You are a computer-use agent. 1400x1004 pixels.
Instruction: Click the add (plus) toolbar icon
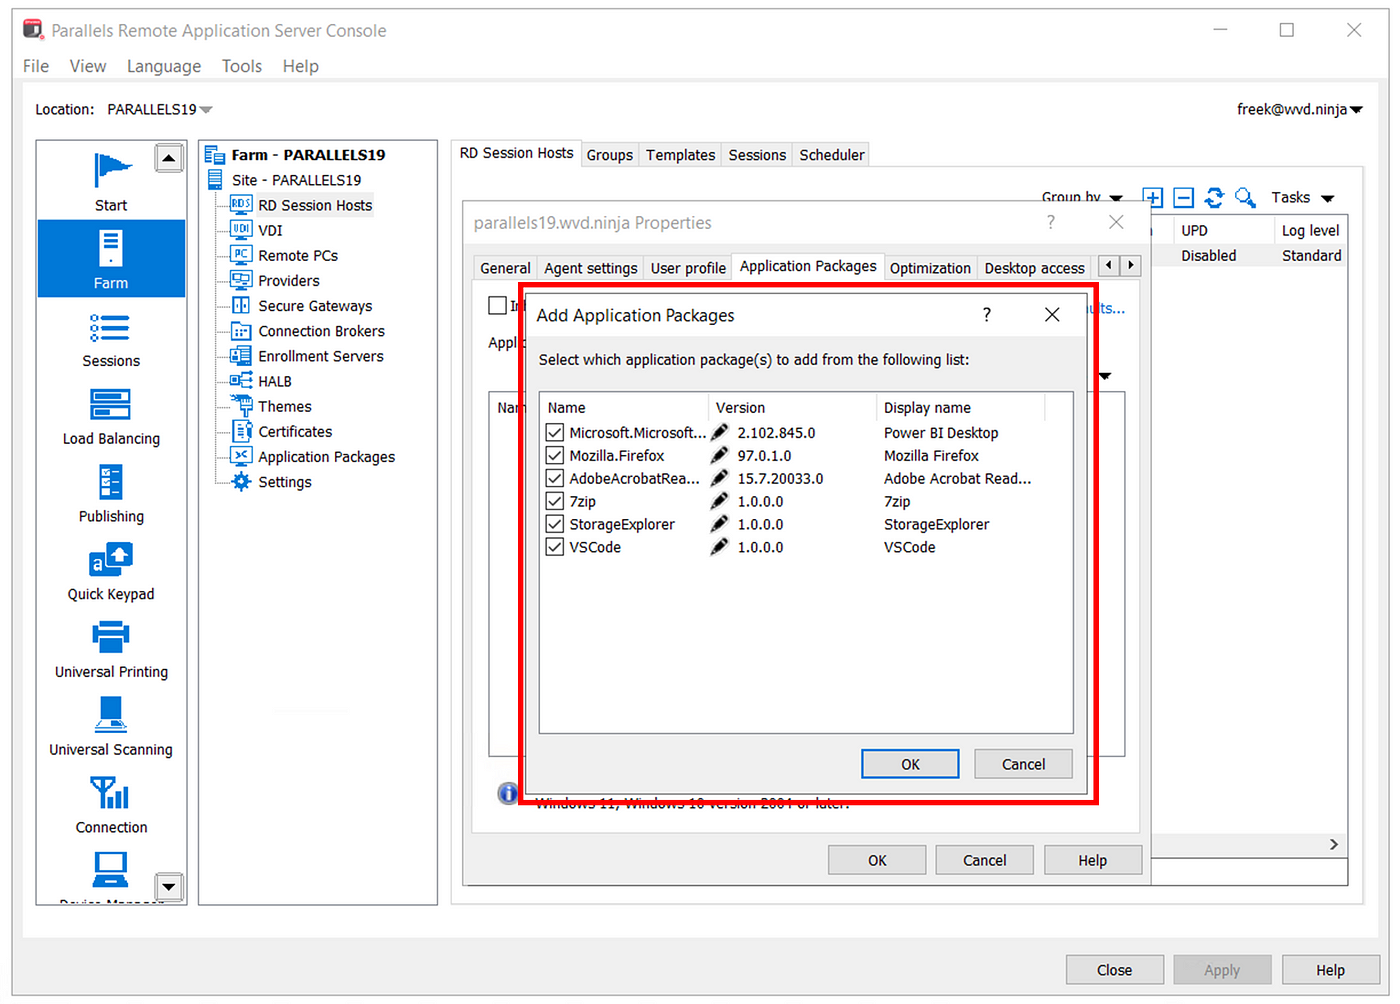(x=1153, y=198)
